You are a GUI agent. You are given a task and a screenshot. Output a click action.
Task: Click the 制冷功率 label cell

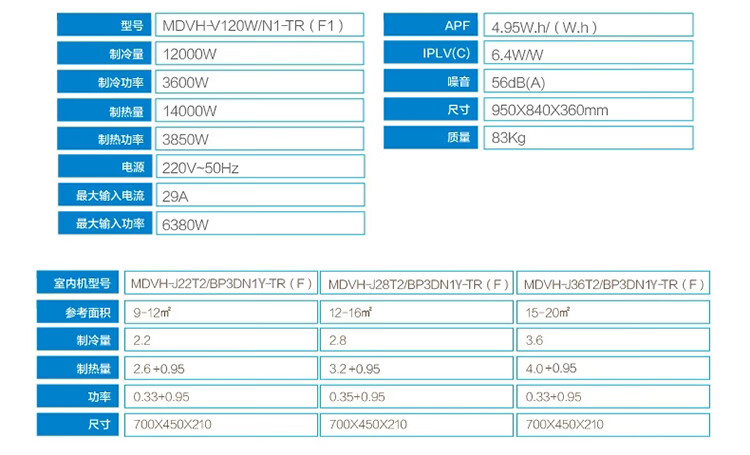104,82
